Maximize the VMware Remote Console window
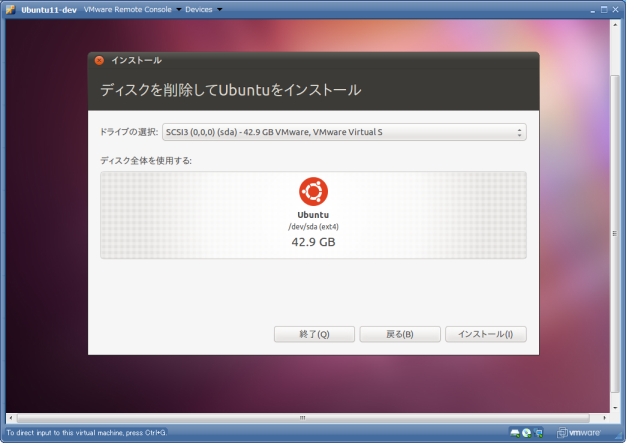 [604, 10]
